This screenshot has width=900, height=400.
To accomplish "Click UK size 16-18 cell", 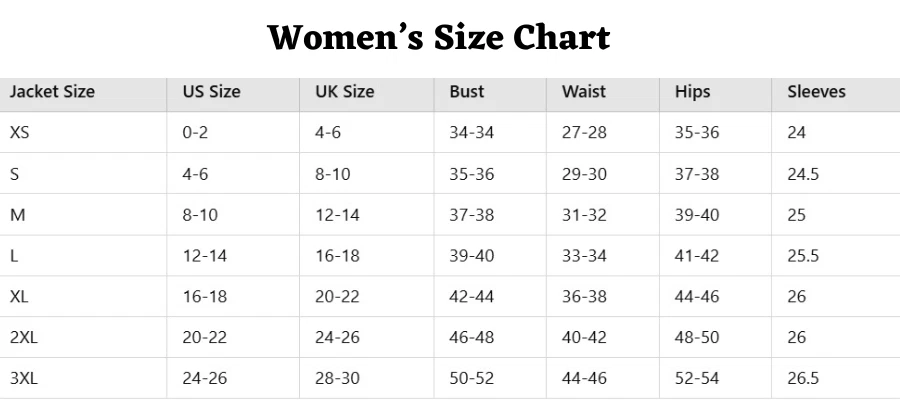I will [x=337, y=256].
